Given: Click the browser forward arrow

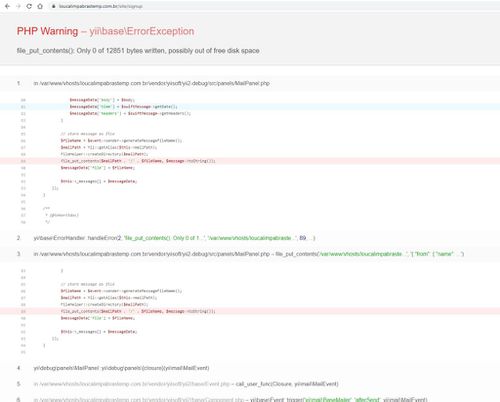Looking at the screenshot, I should (18, 6).
